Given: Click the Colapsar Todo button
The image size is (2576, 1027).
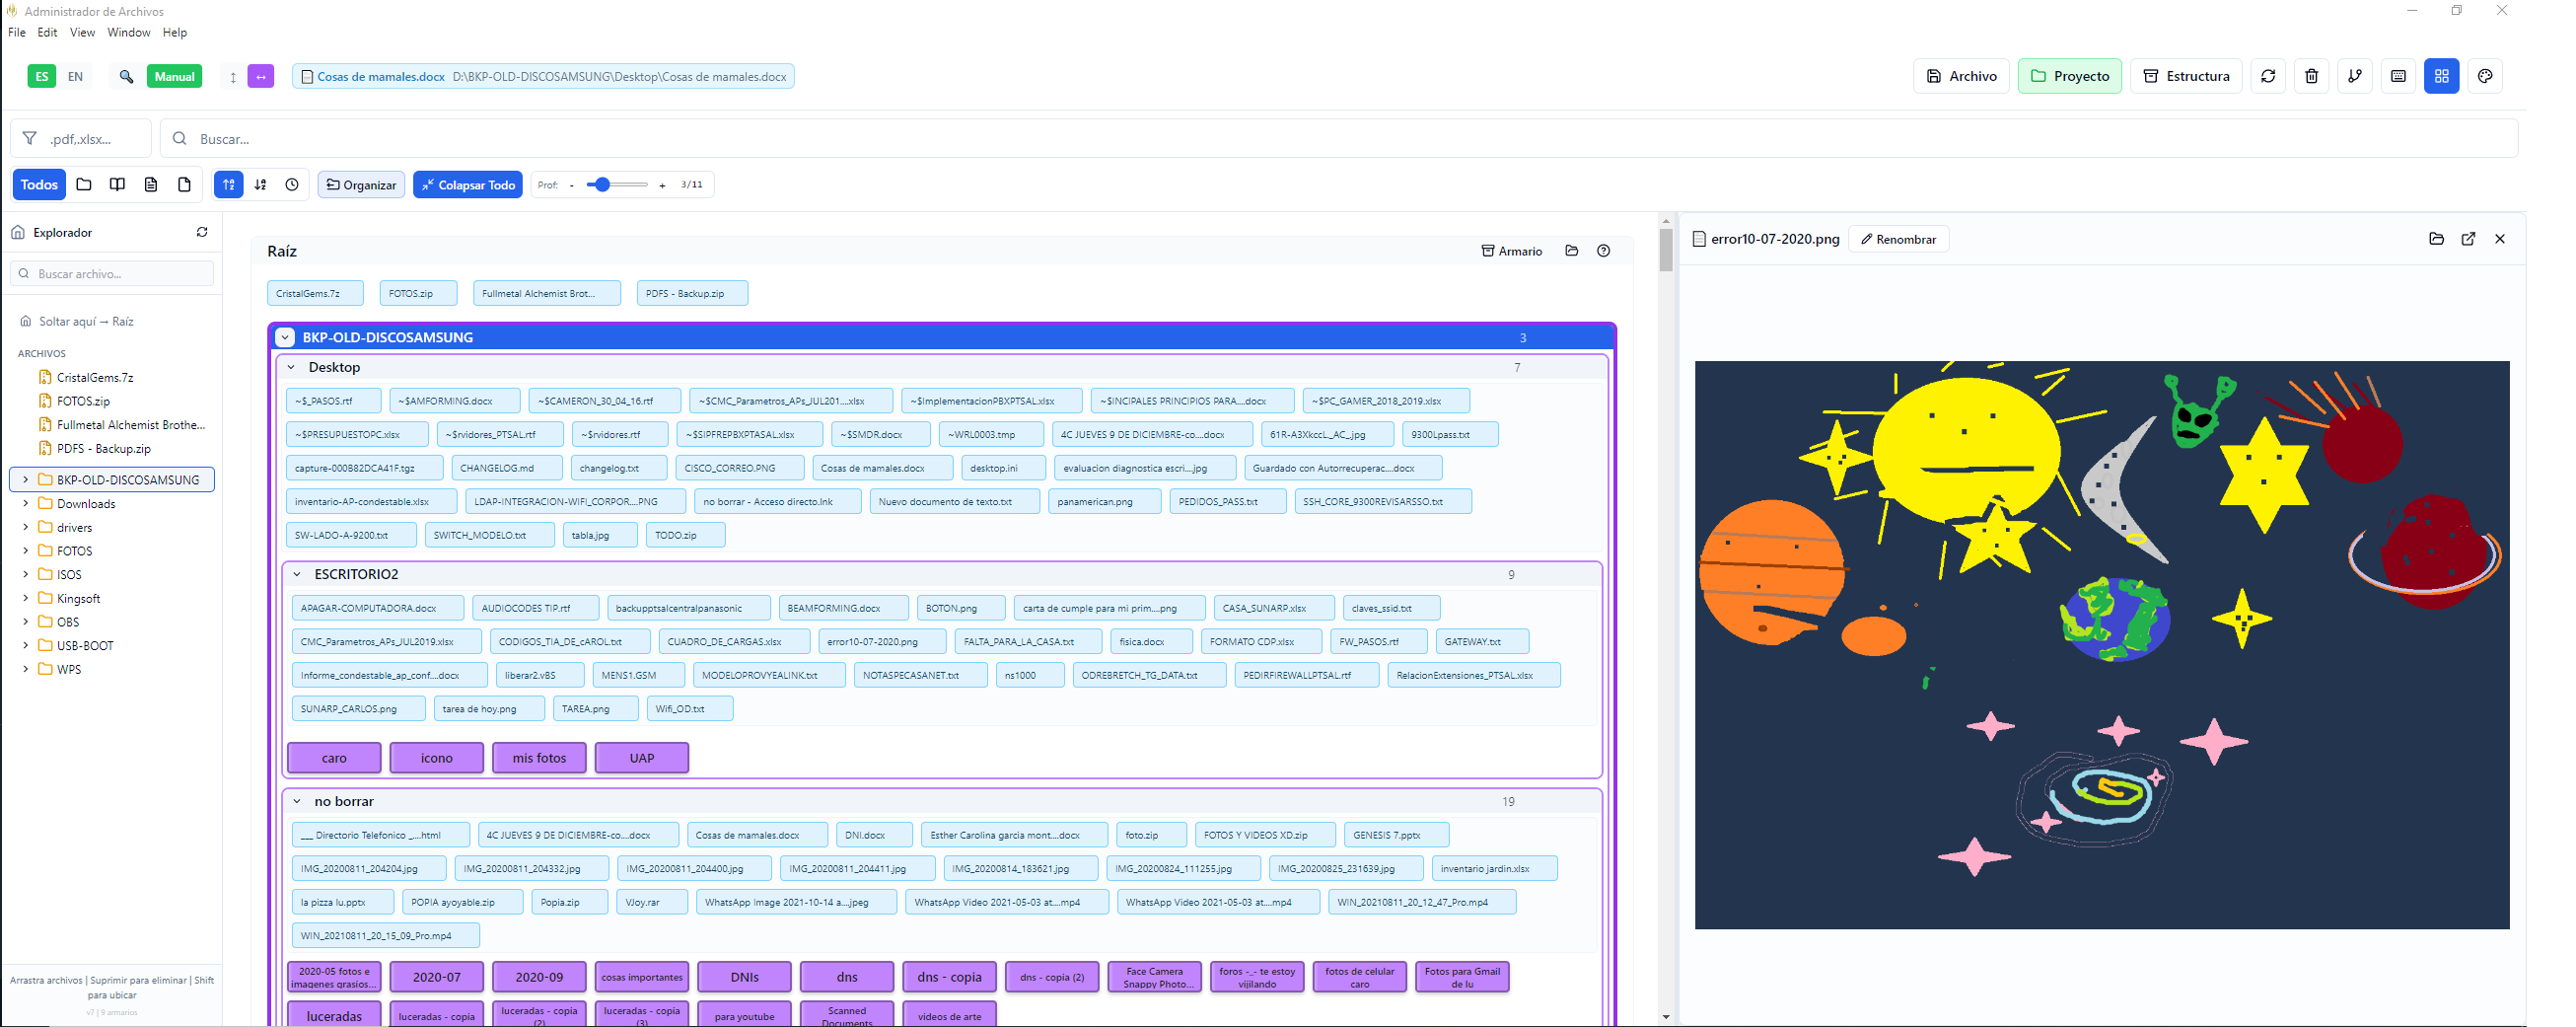Looking at the screenshot, I should [x=468, y=185].
